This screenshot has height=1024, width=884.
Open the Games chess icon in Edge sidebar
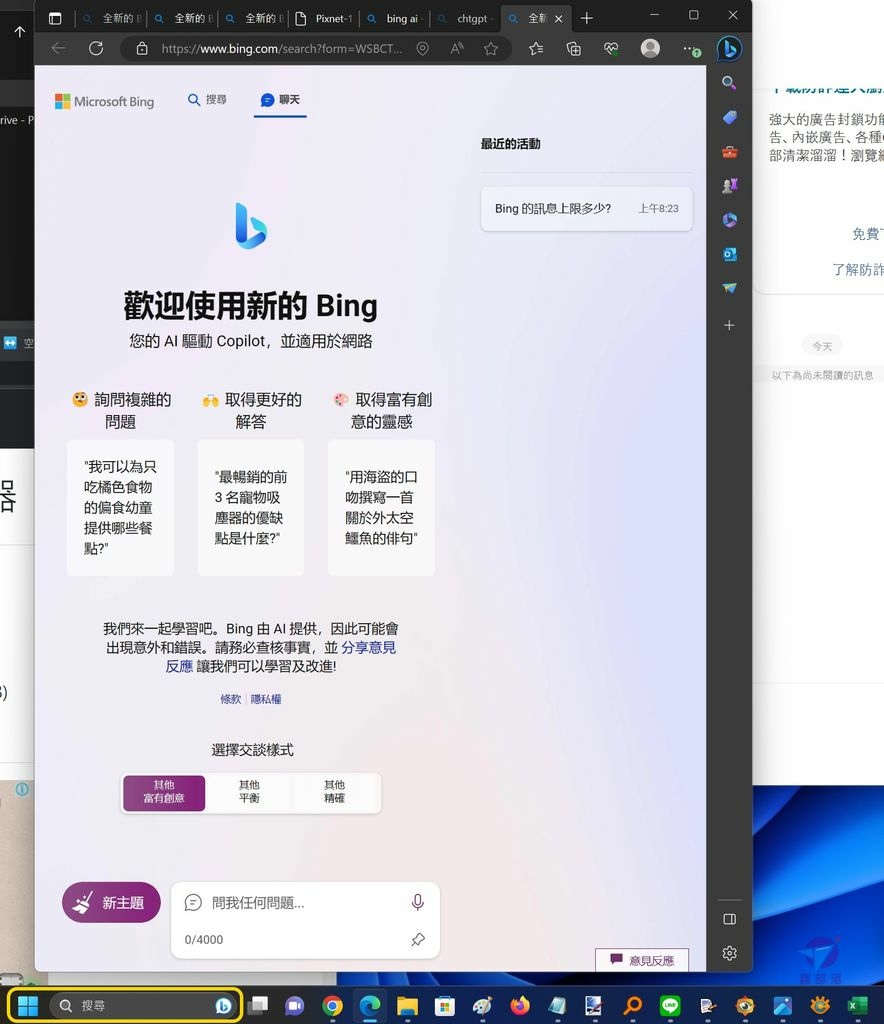click(x=729, y=186)
